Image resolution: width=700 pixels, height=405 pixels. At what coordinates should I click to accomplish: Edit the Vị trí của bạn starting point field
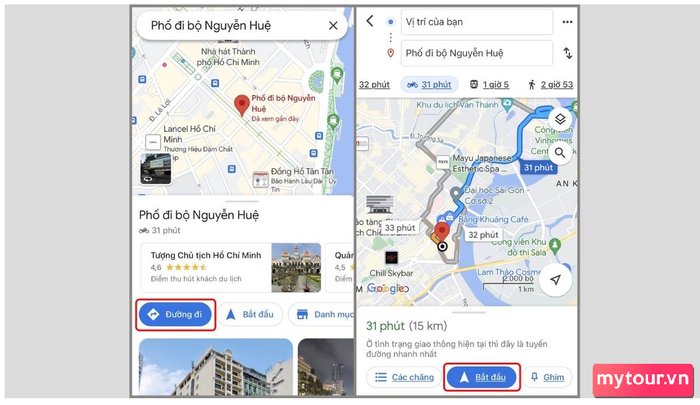(x=476, y=22)
